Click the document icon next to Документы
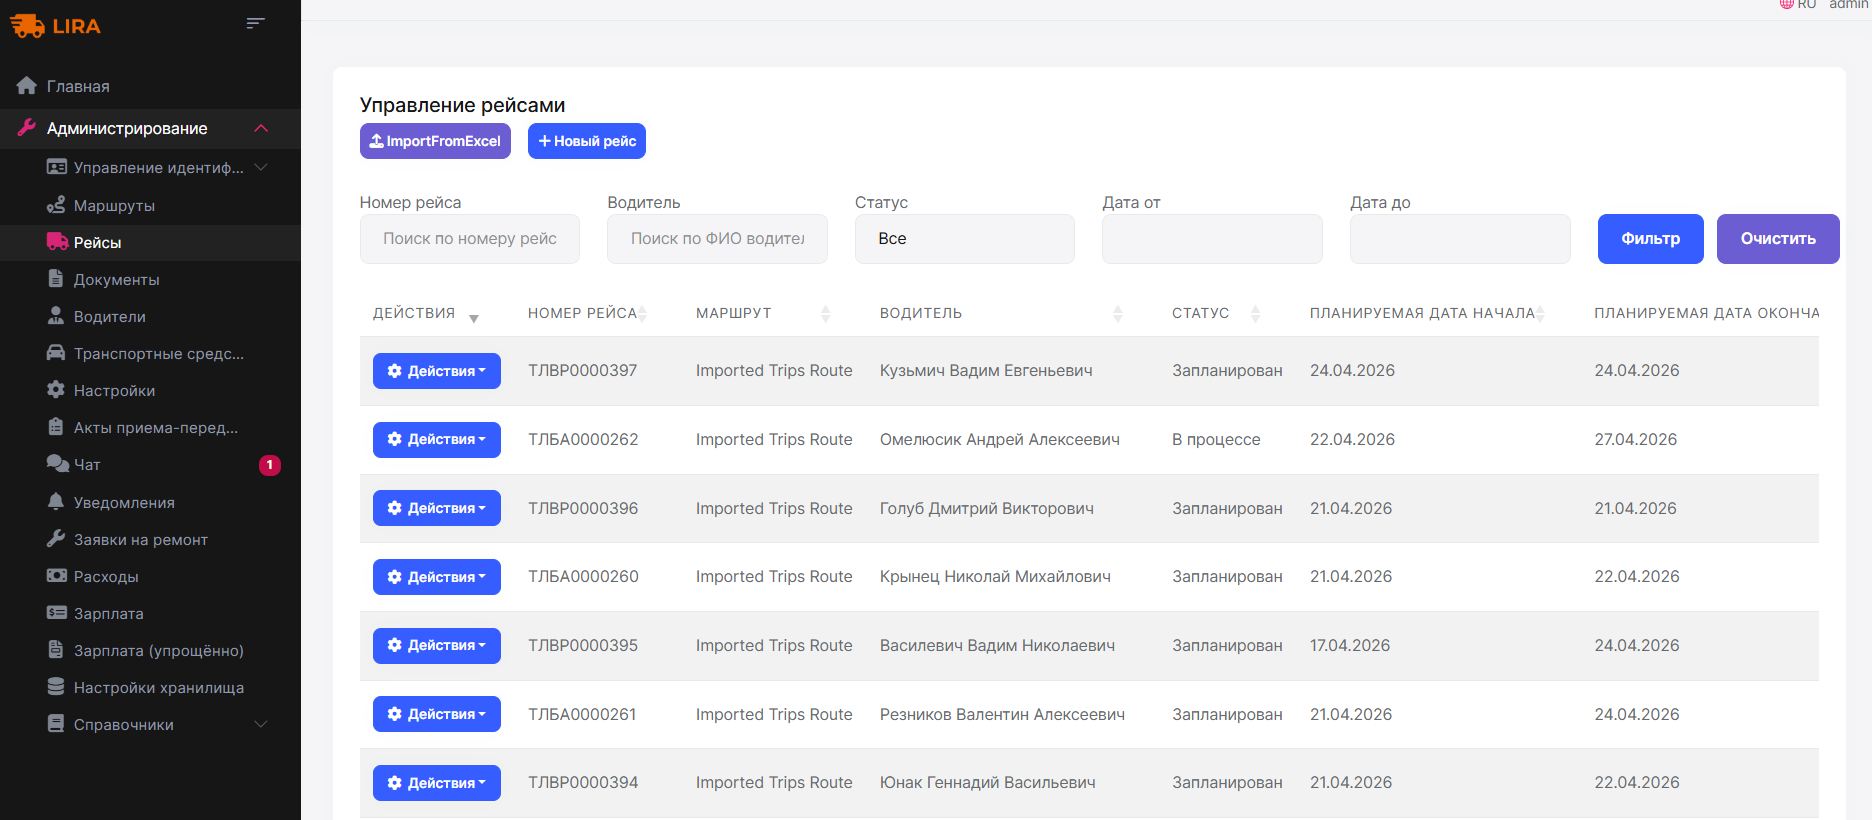The height and width of the screenshot is (820, 1872). [56, 279]
